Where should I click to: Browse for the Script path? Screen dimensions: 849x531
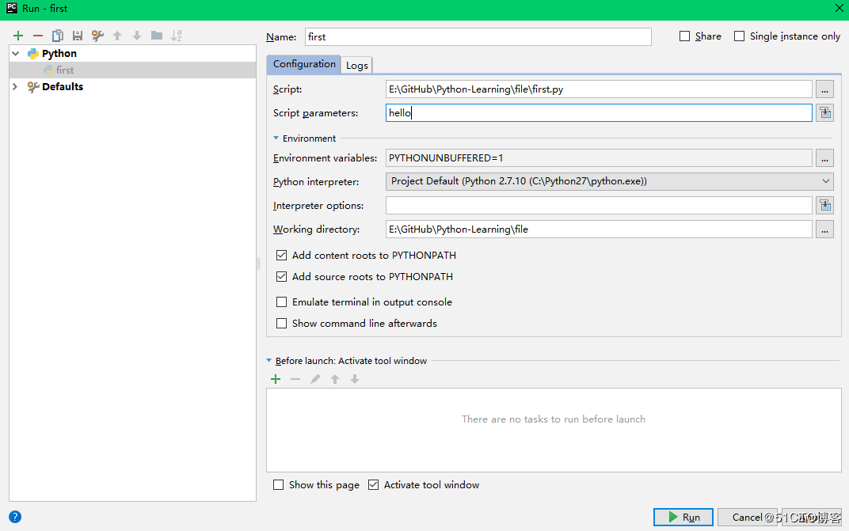[825, 89]
